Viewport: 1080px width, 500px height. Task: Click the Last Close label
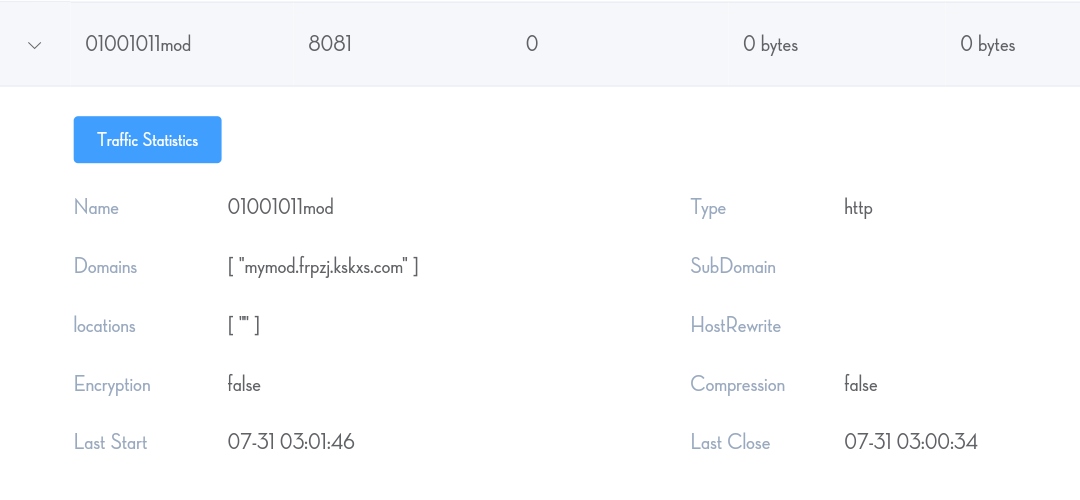[730, 442]
